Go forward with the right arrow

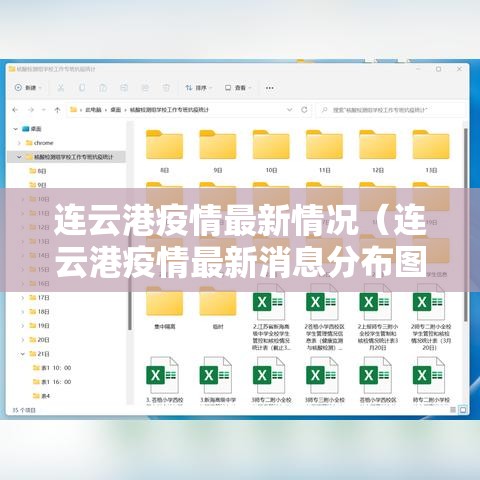click(x=31, y=110)
